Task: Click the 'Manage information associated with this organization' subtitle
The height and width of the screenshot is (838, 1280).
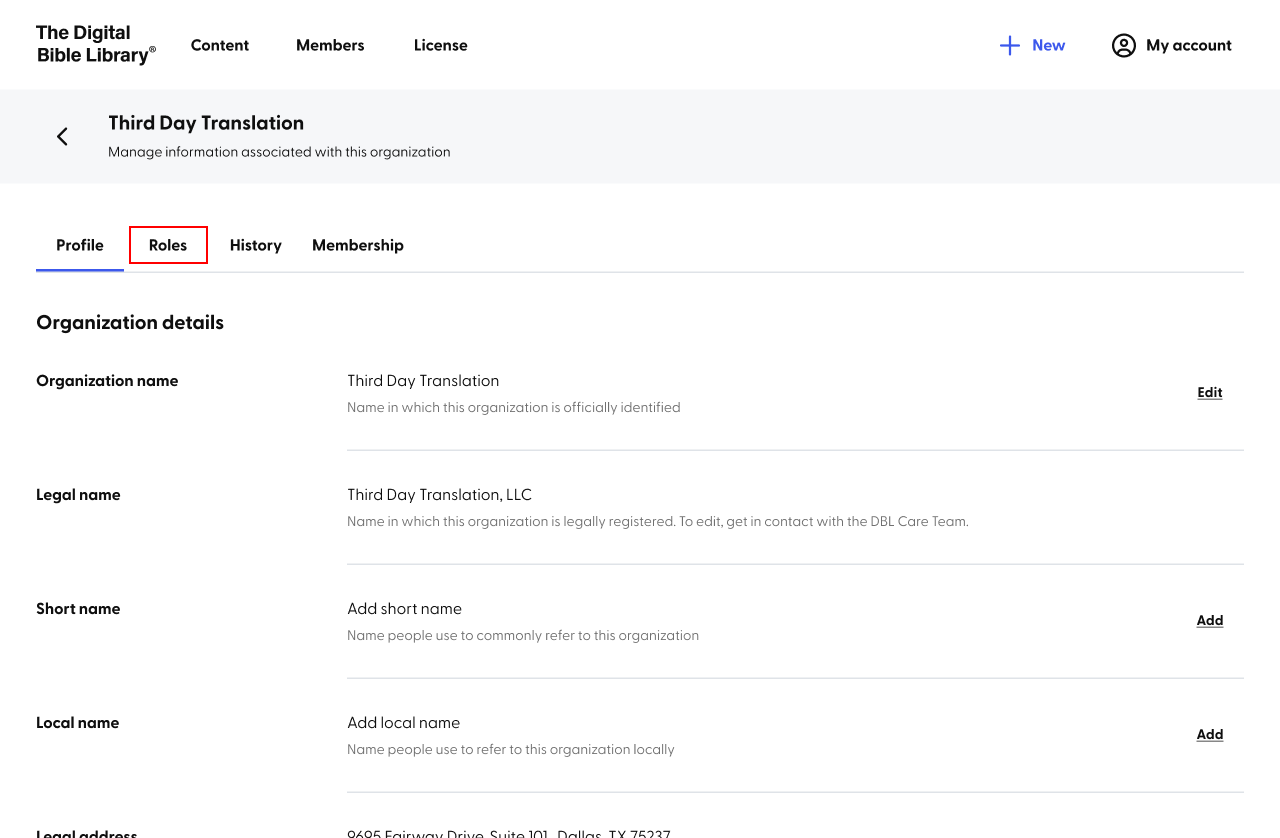Action: (279, 152)
